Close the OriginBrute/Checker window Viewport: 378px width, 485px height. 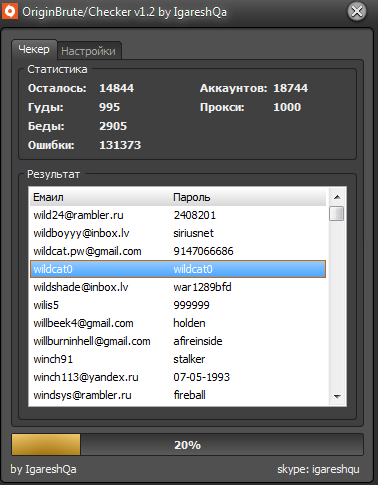point(357,12)
